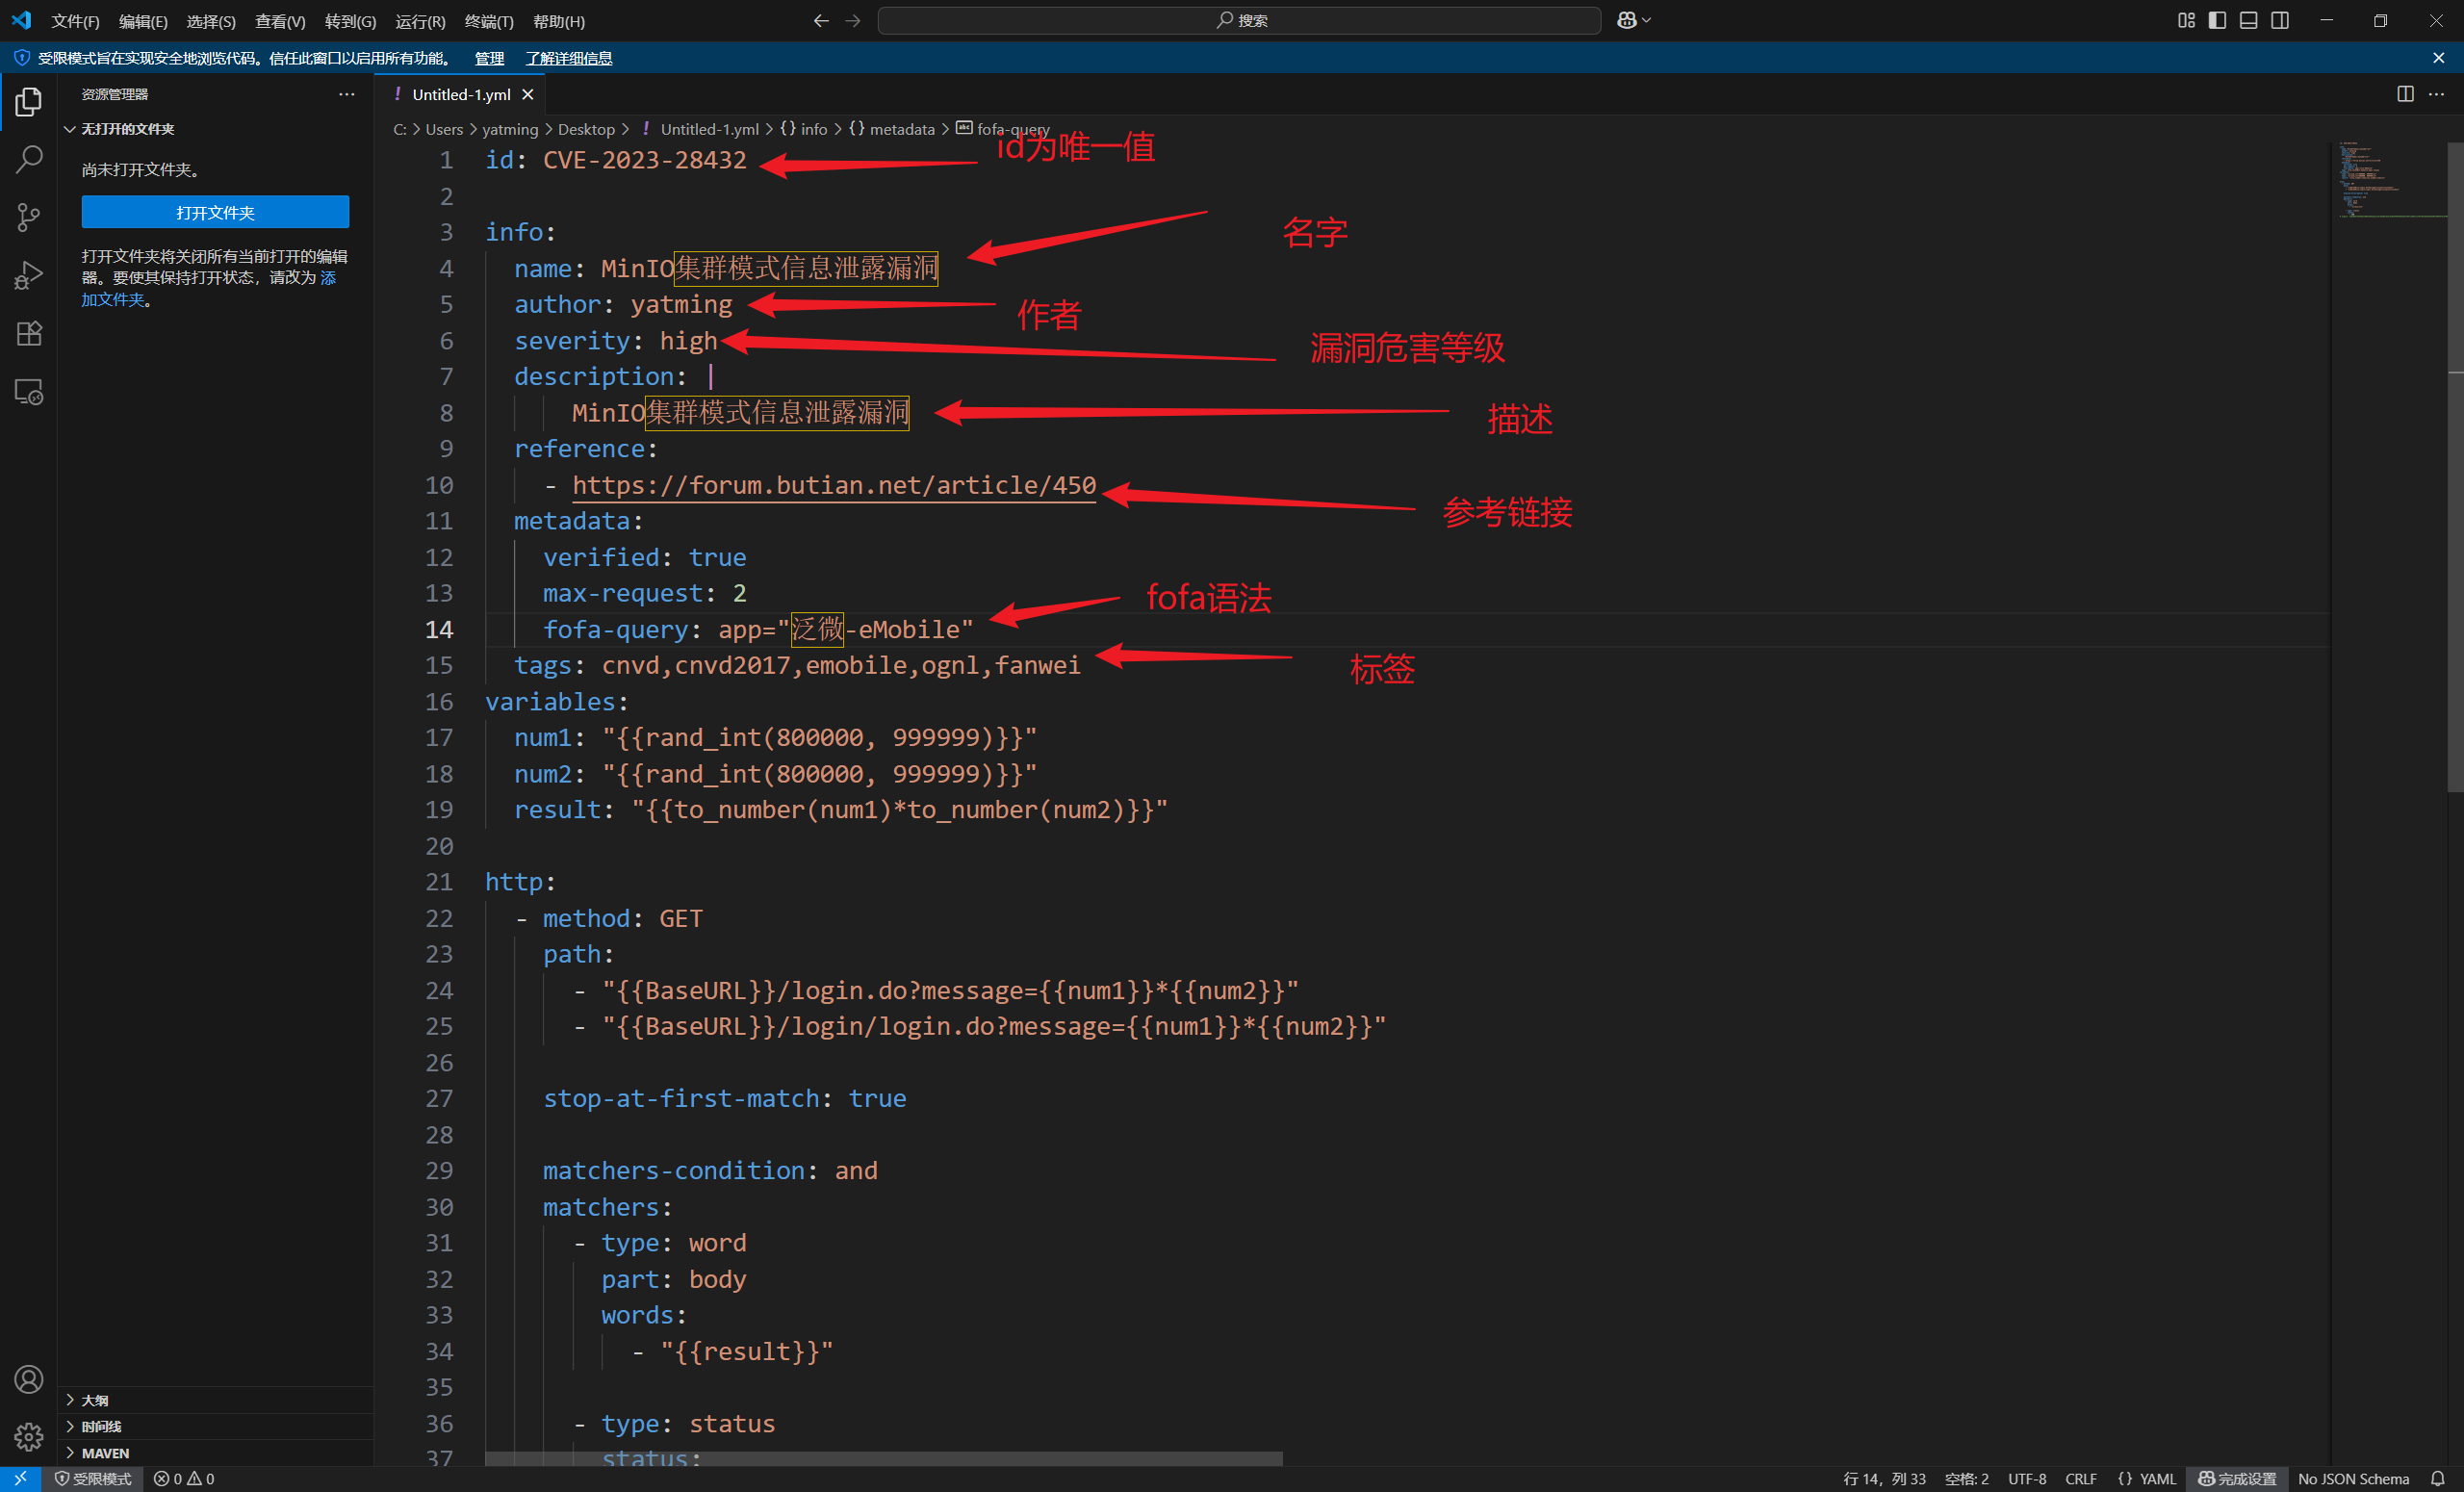The height and width of the screenshot is (1492, 2464).
Task: Toggle the secondary sidebar layout button
Action: click(2280, 20)
